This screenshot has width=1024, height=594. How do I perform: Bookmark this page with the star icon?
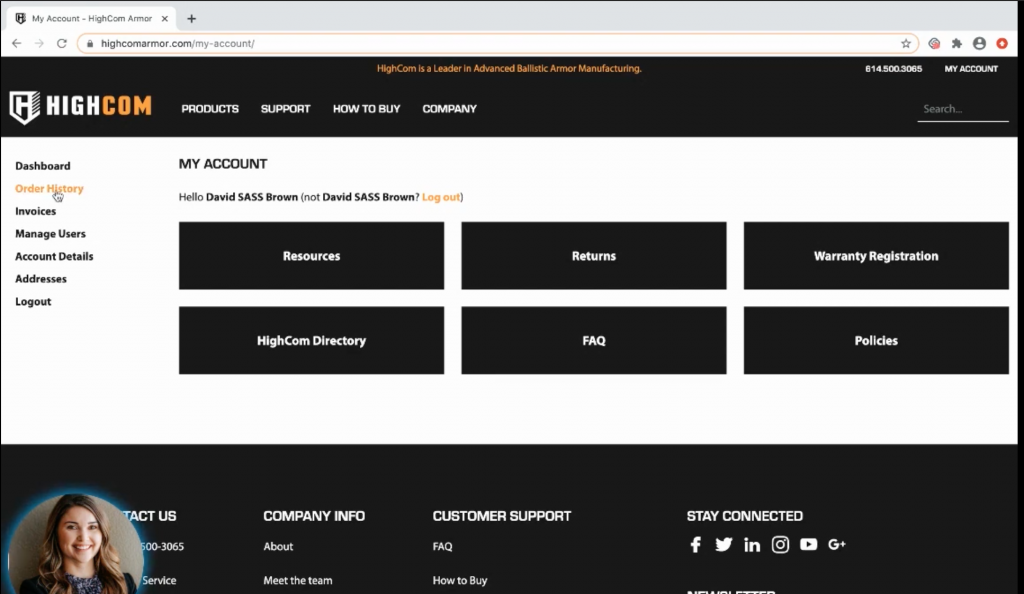[906, 44]
